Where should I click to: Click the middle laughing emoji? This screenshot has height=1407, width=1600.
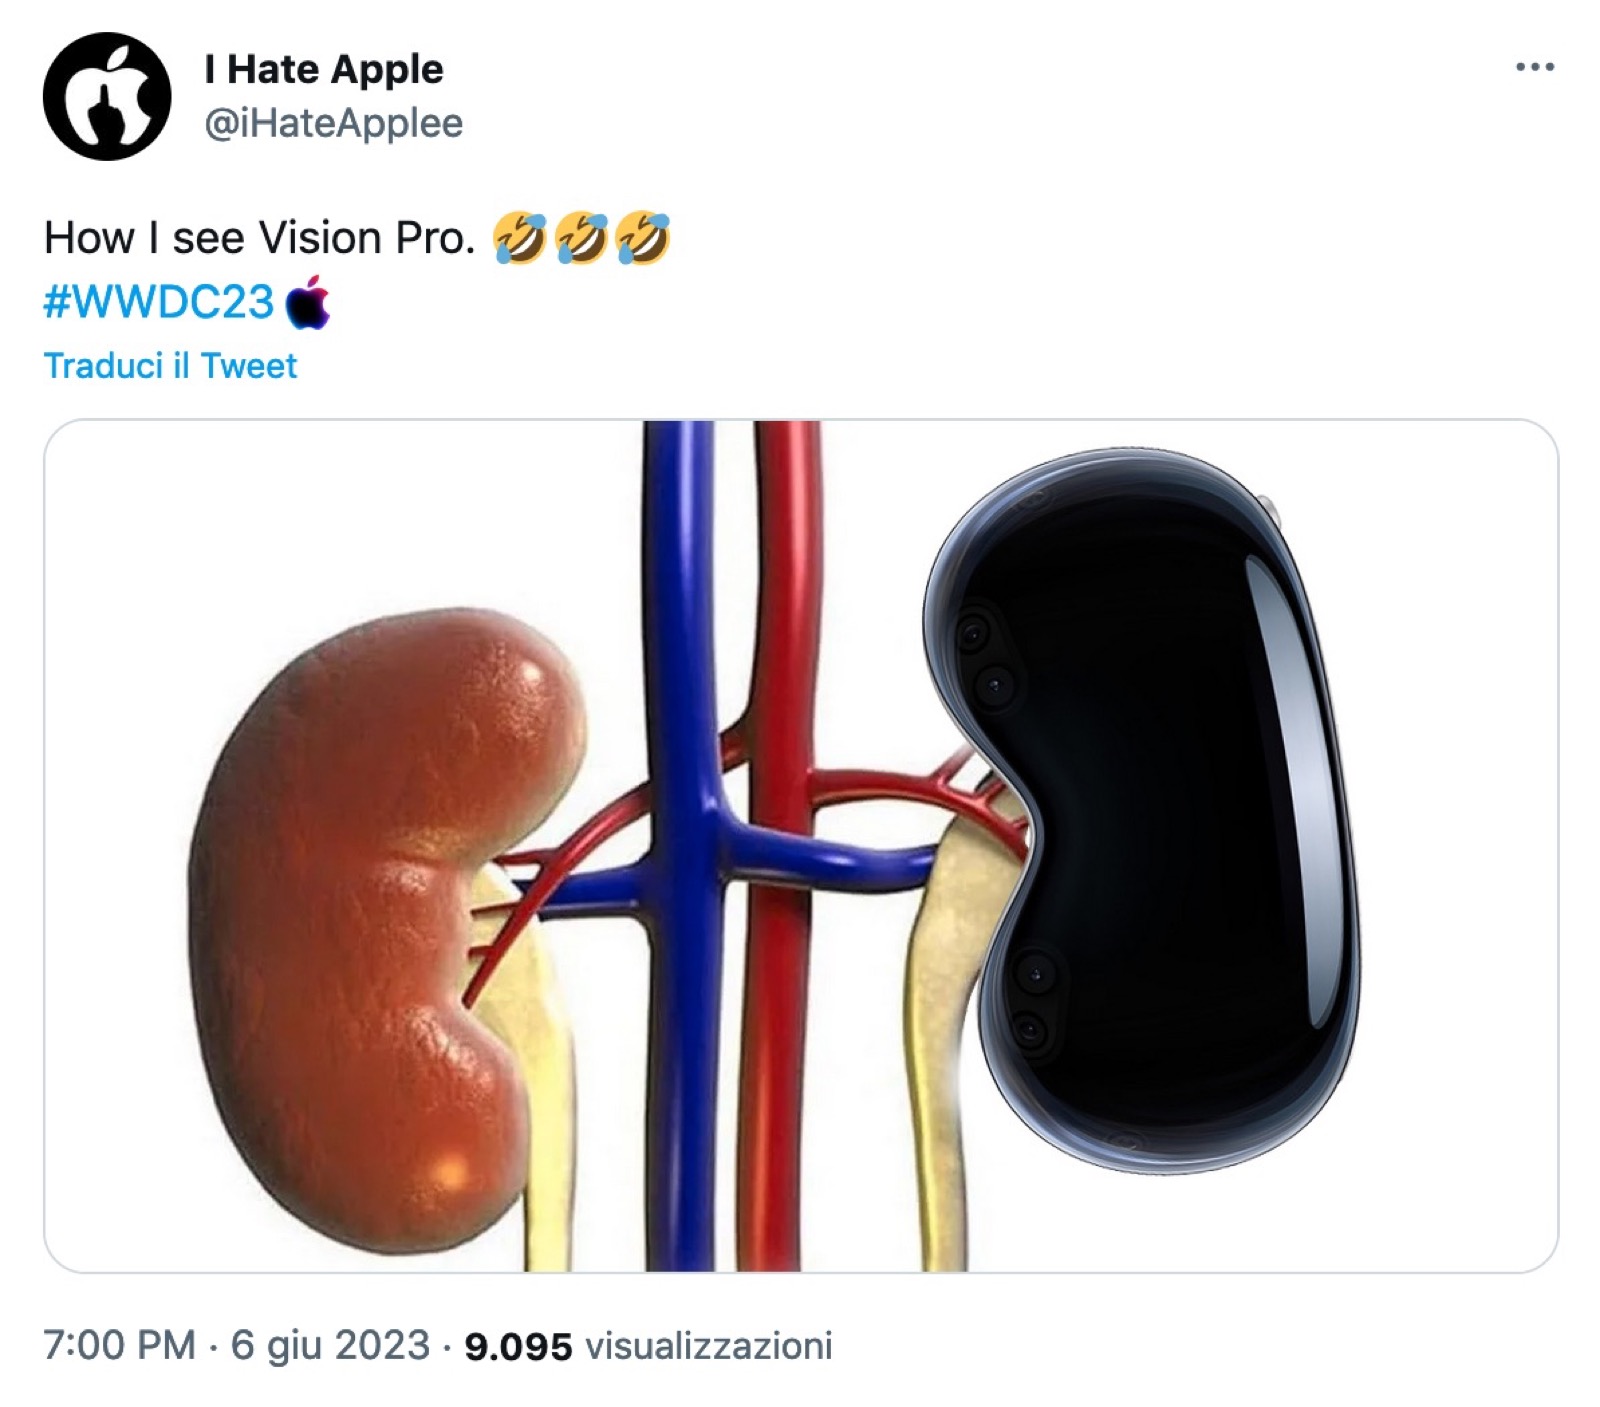pos(581,238)
